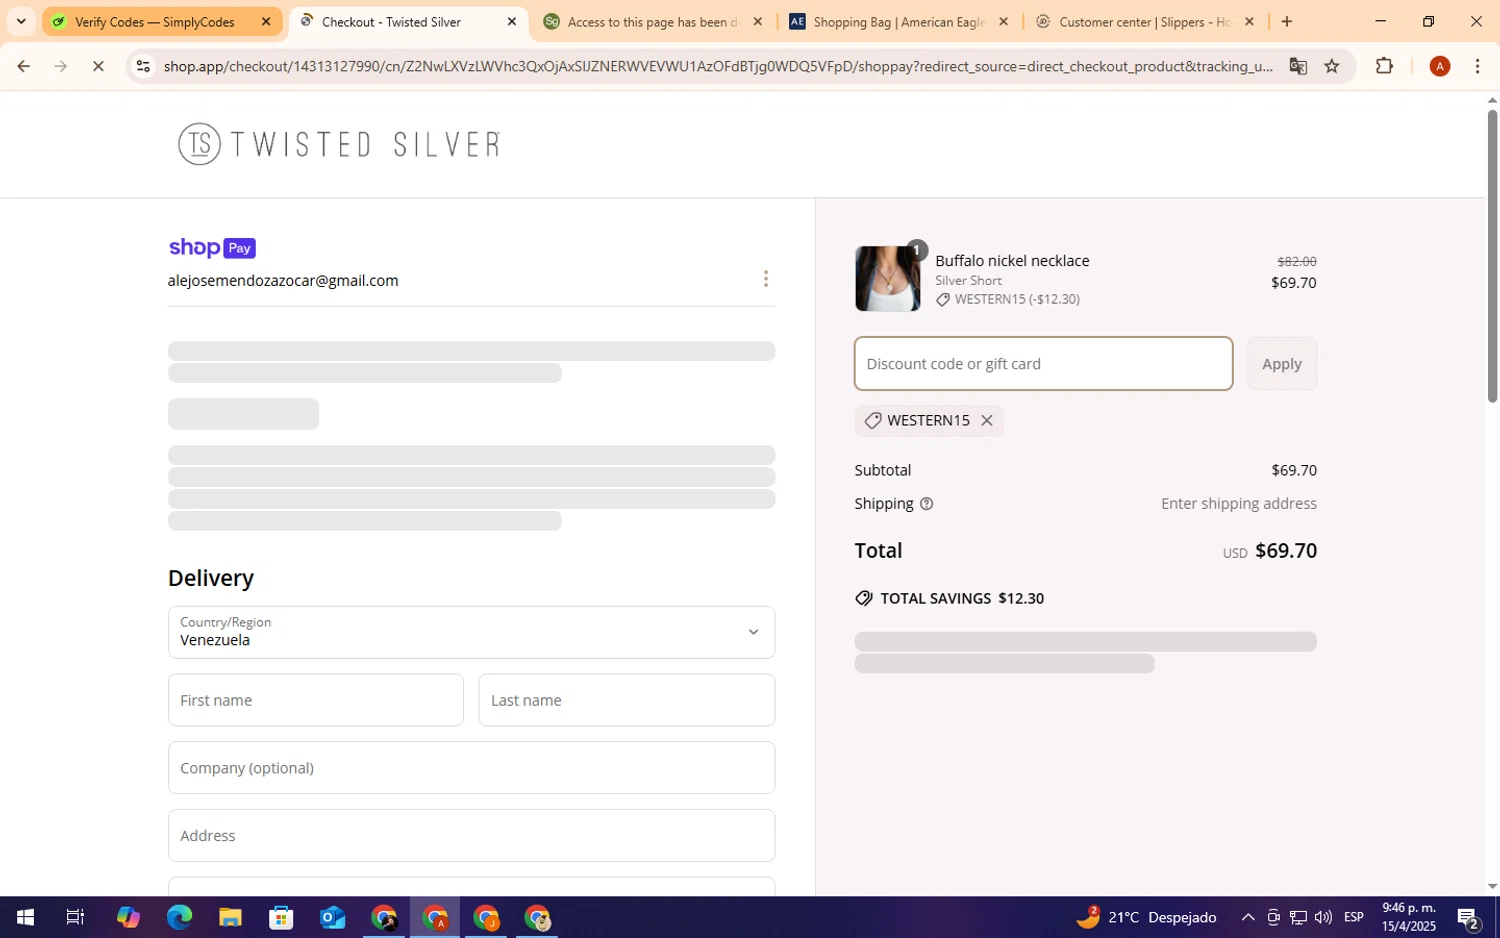This screenshot has width=1500, height=938.
Task: Click the translate page icon
Action: point(1298,67)
